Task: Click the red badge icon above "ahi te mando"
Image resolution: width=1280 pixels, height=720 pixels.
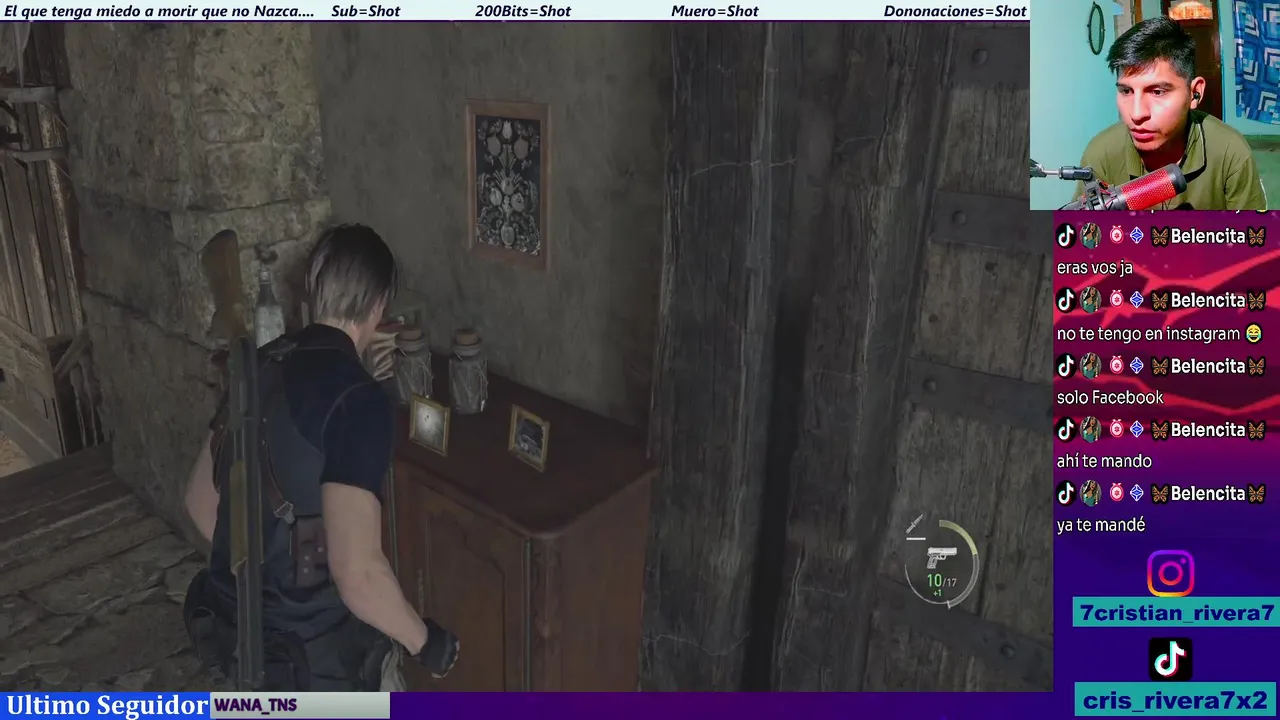Action: pyautogui.click(x=1116, y=429)
